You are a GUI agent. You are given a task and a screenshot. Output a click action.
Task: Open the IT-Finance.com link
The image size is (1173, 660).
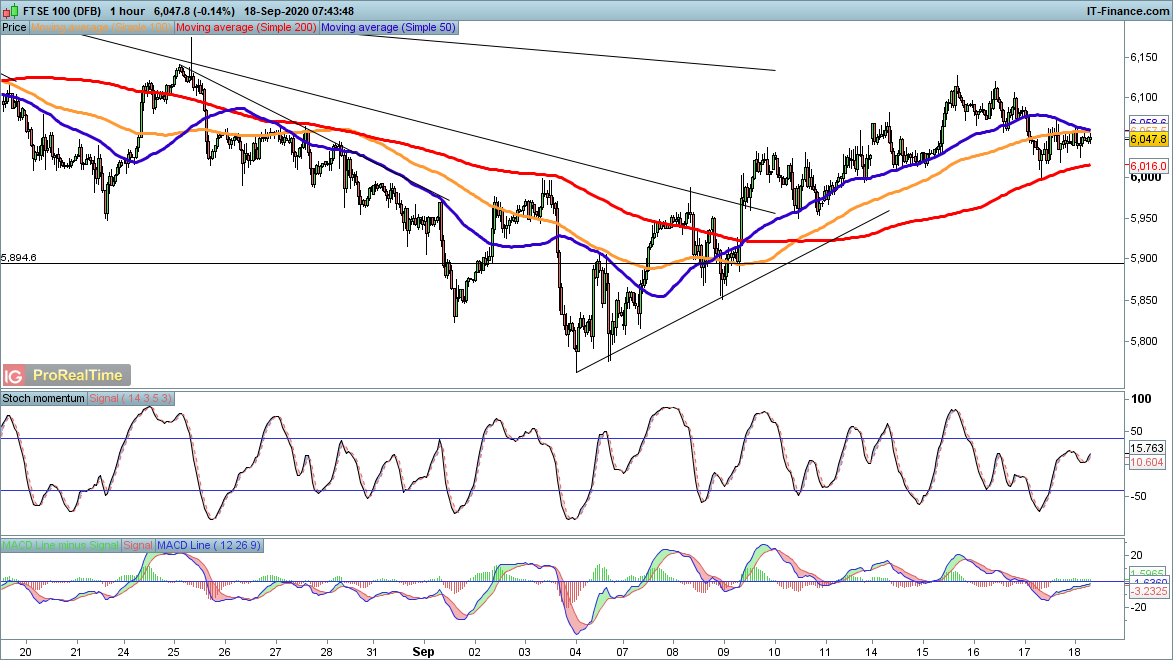(x=1127, y=11)
